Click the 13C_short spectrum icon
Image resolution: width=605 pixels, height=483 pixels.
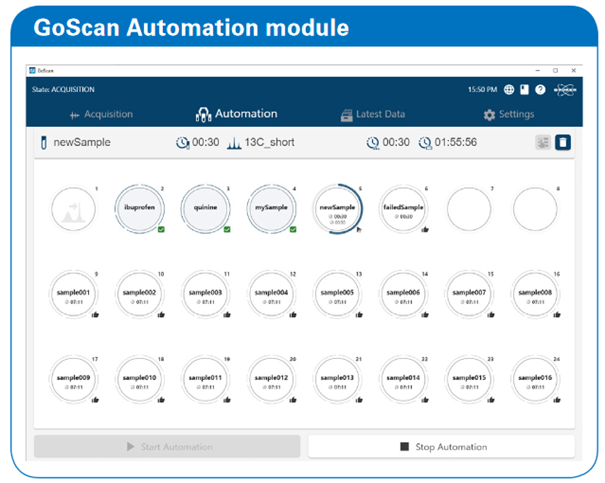(234, 143)
